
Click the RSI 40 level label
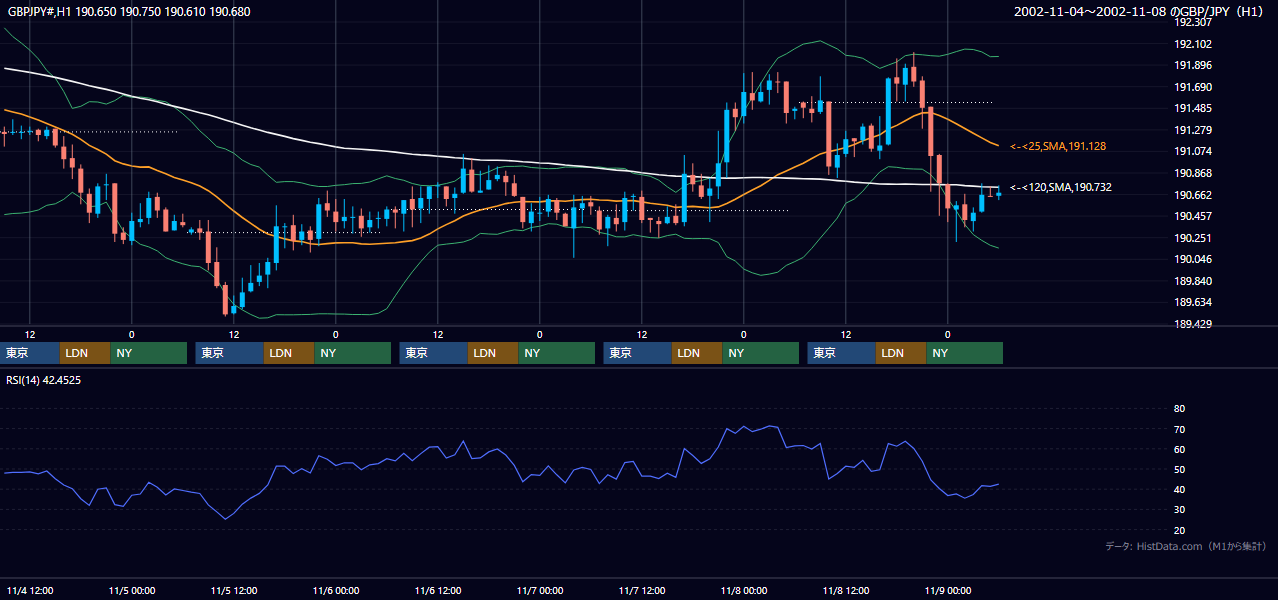[1179, 489]
